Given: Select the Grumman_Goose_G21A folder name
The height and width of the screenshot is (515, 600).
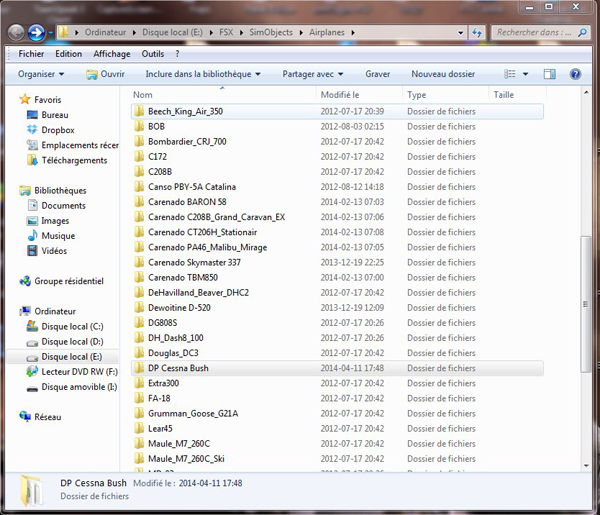Looking at the screenshot, I should [193, 414].
